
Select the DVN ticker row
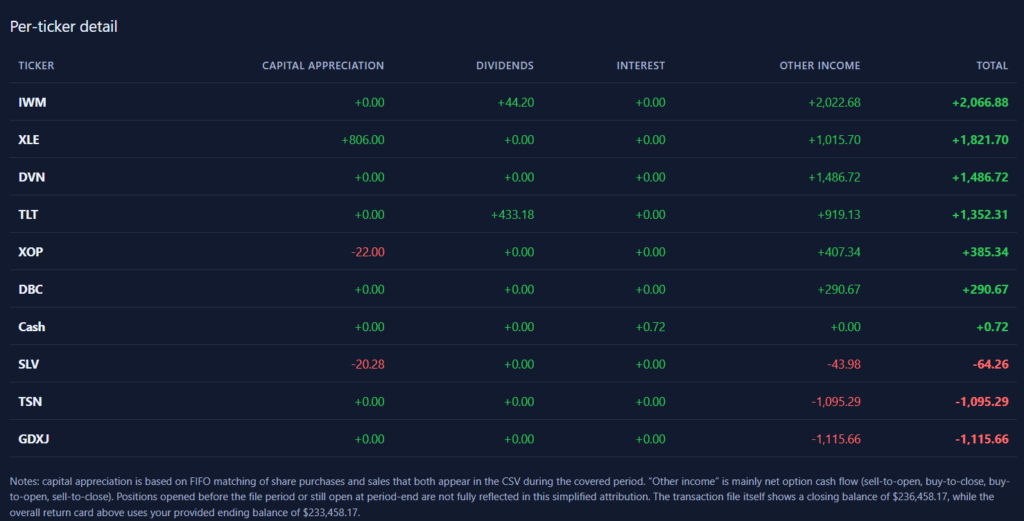(31, 177)
